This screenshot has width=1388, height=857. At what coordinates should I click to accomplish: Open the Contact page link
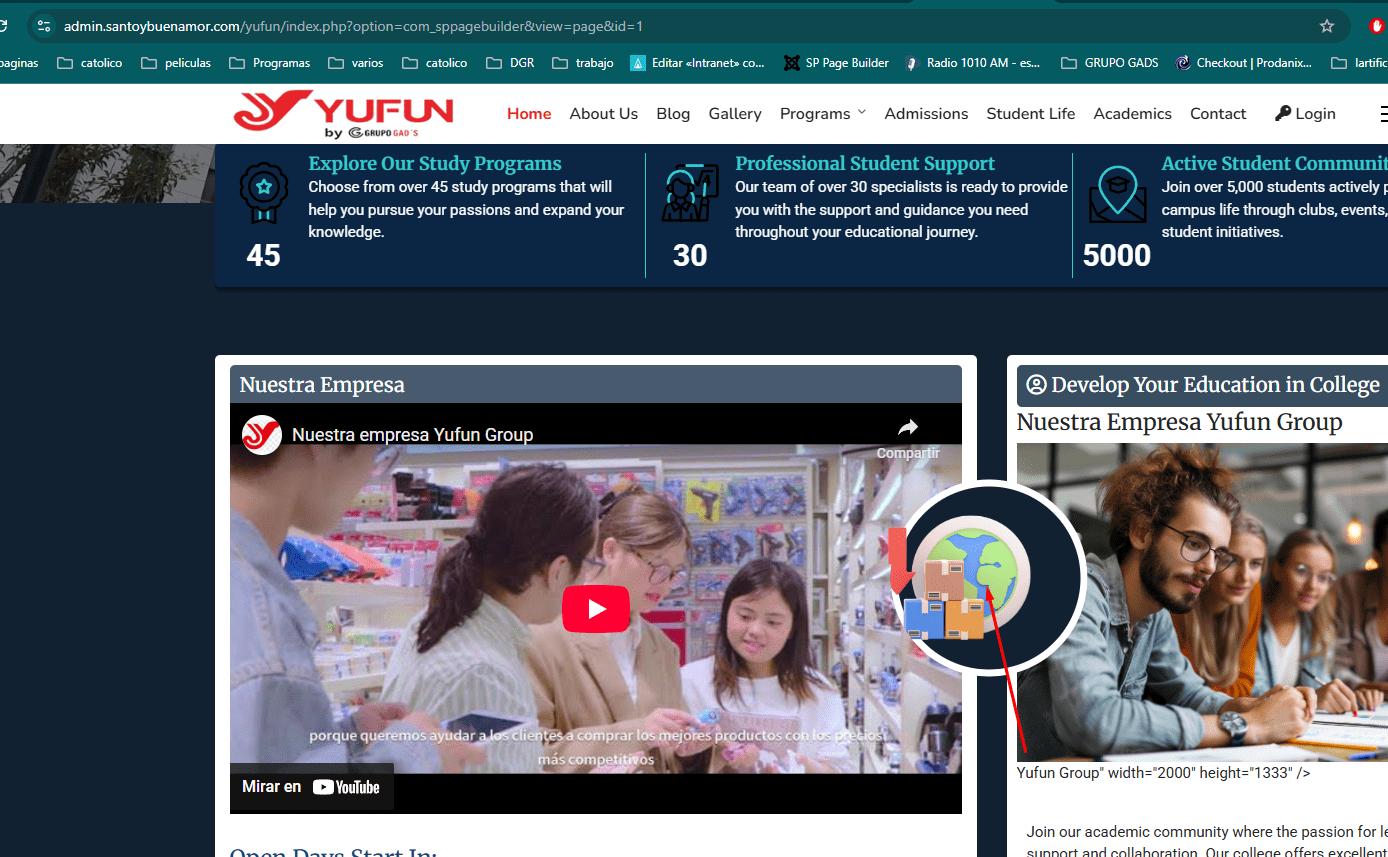click(x=1218, y=114)
